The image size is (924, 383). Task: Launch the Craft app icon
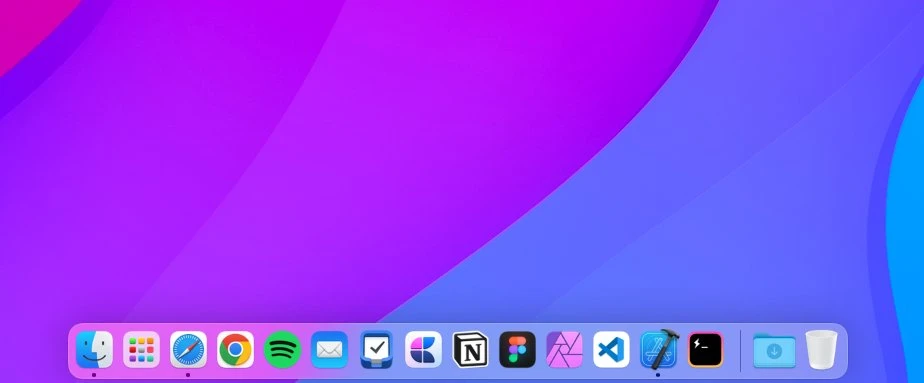pyautogui.click(x=423, y=349)
